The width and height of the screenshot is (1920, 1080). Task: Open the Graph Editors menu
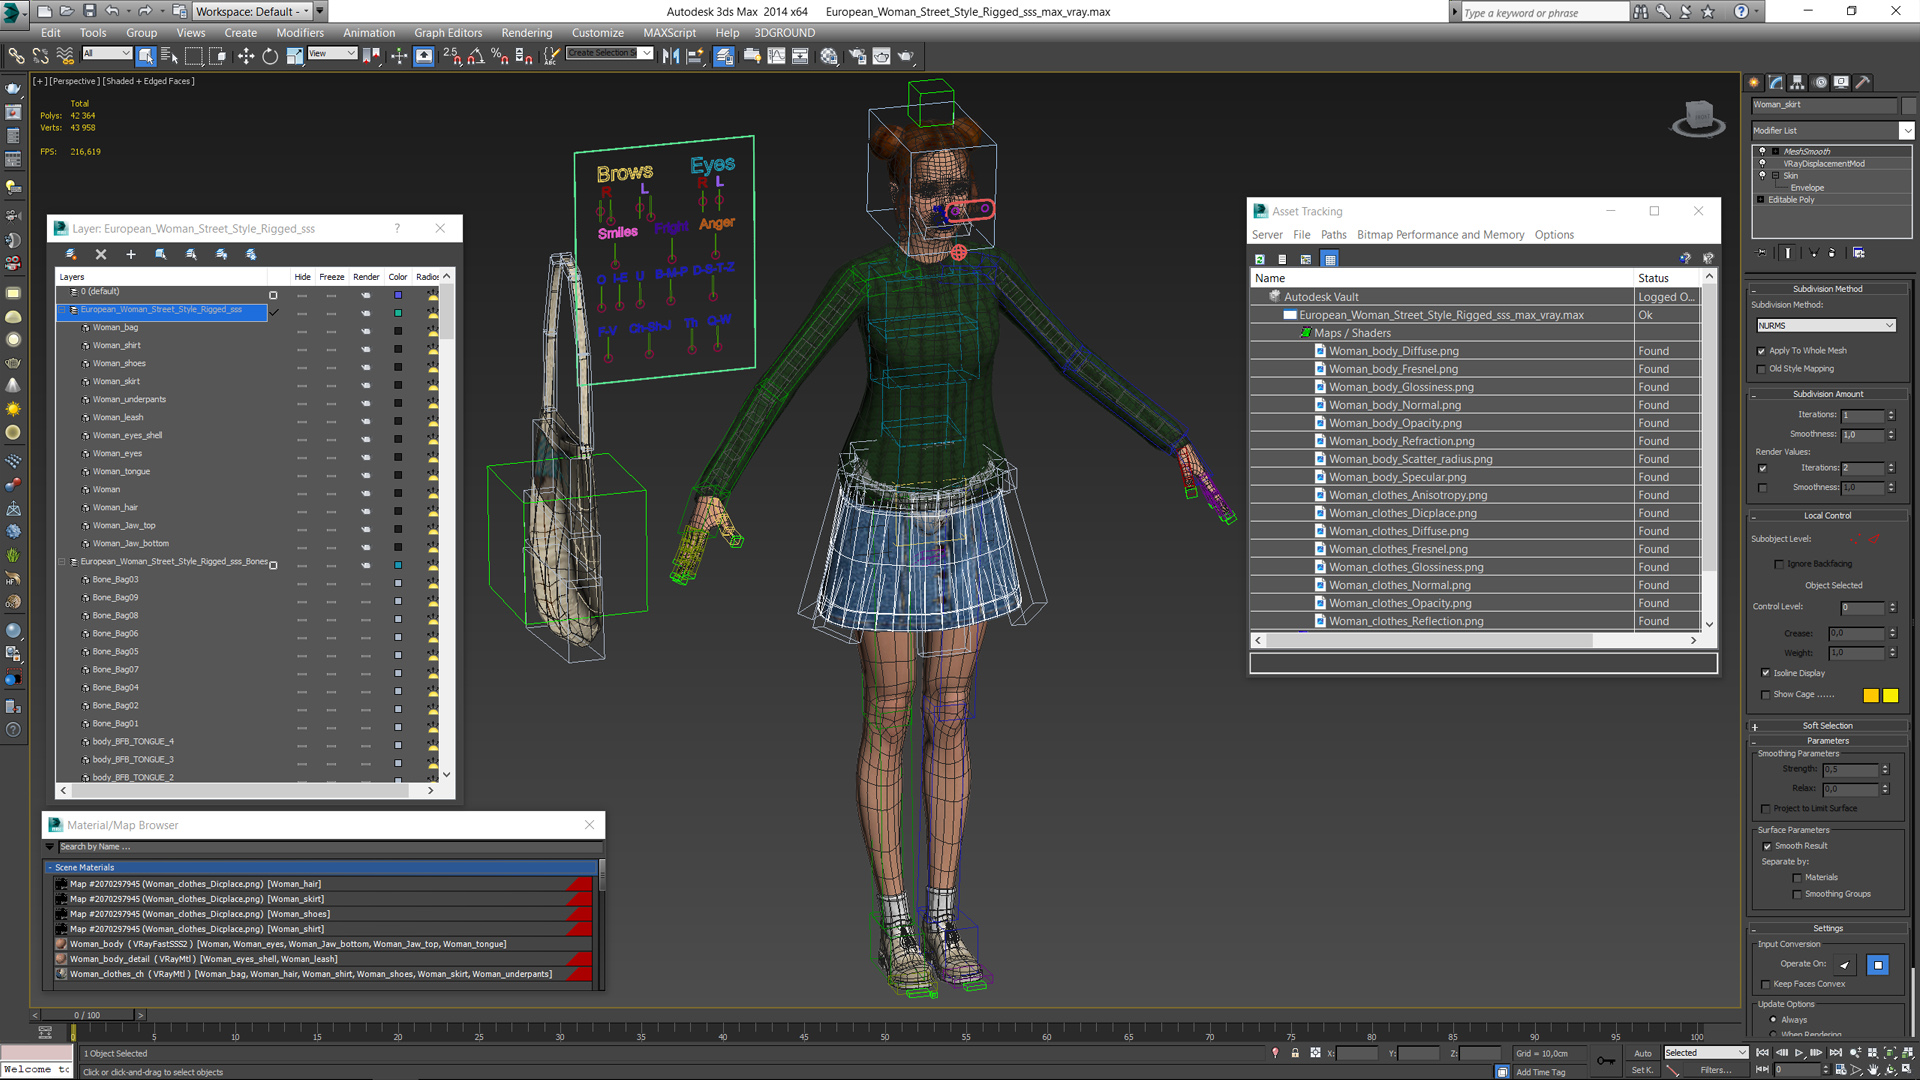(x=448, y=33)
